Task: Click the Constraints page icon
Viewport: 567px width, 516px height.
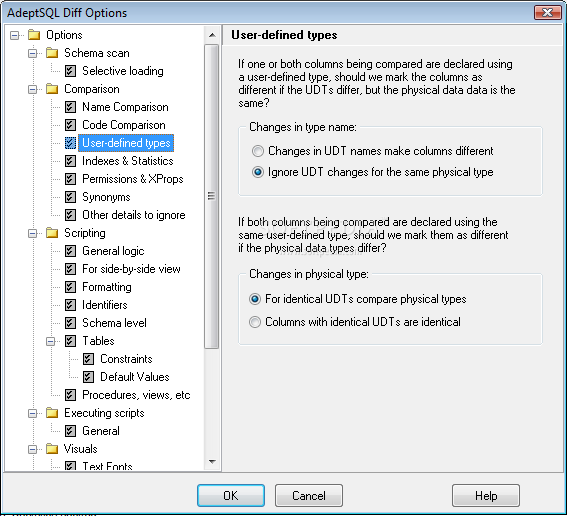Action: pos(88,359)
